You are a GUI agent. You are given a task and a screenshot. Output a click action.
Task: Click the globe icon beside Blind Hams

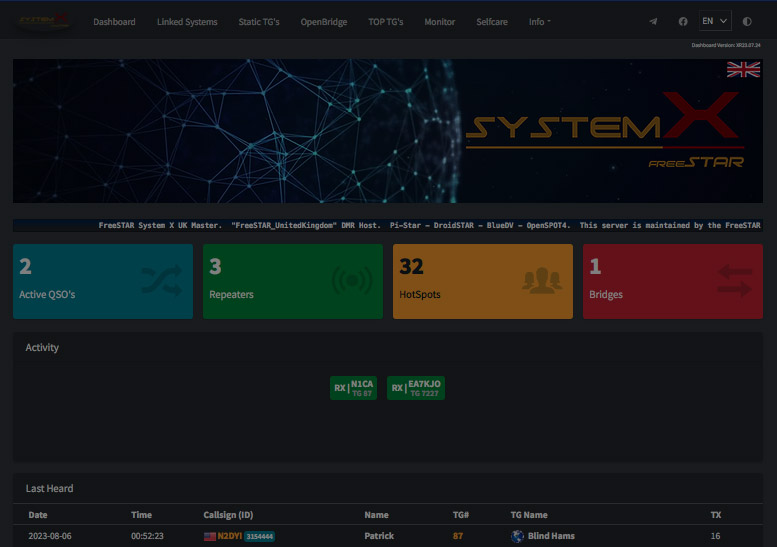pos(517,536)
